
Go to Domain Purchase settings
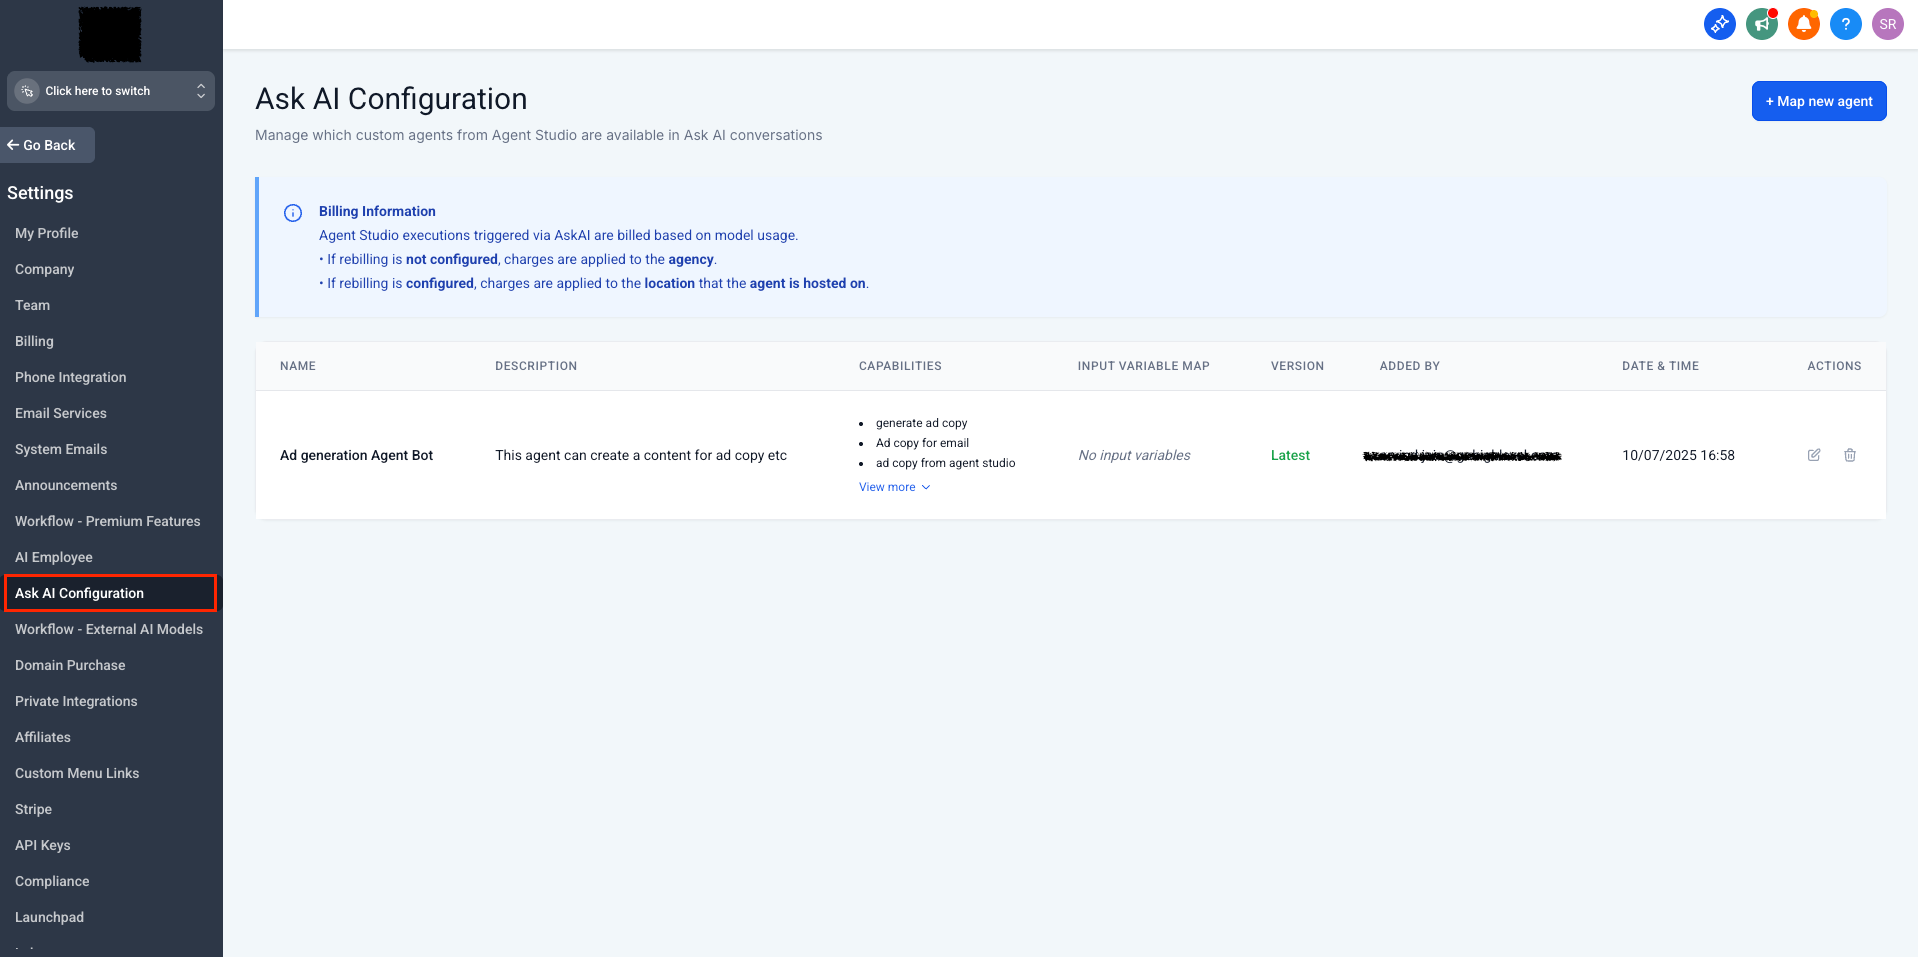click(x=70, y=665)
